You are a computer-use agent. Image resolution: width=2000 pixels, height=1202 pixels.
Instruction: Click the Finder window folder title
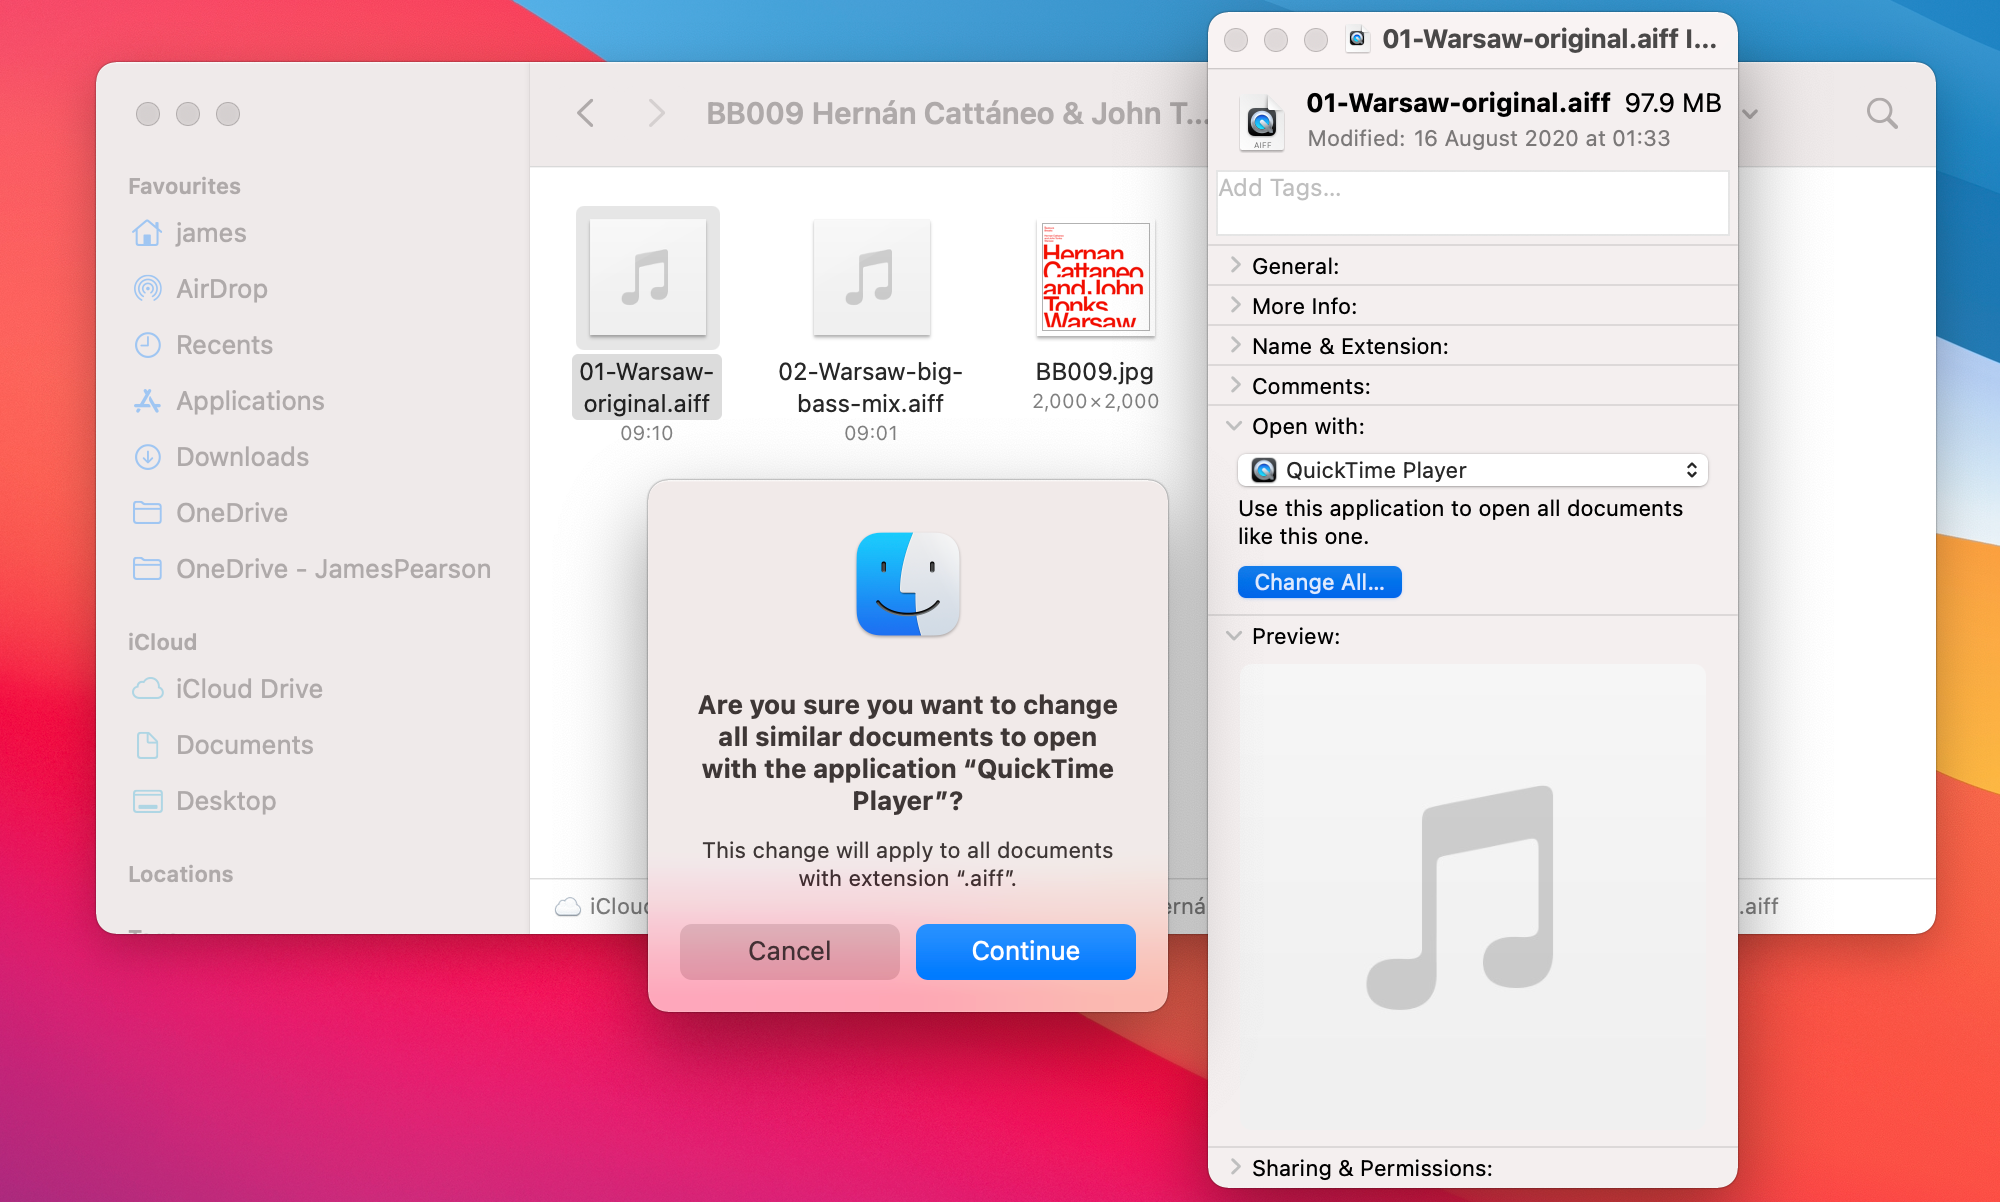point(956,113)
